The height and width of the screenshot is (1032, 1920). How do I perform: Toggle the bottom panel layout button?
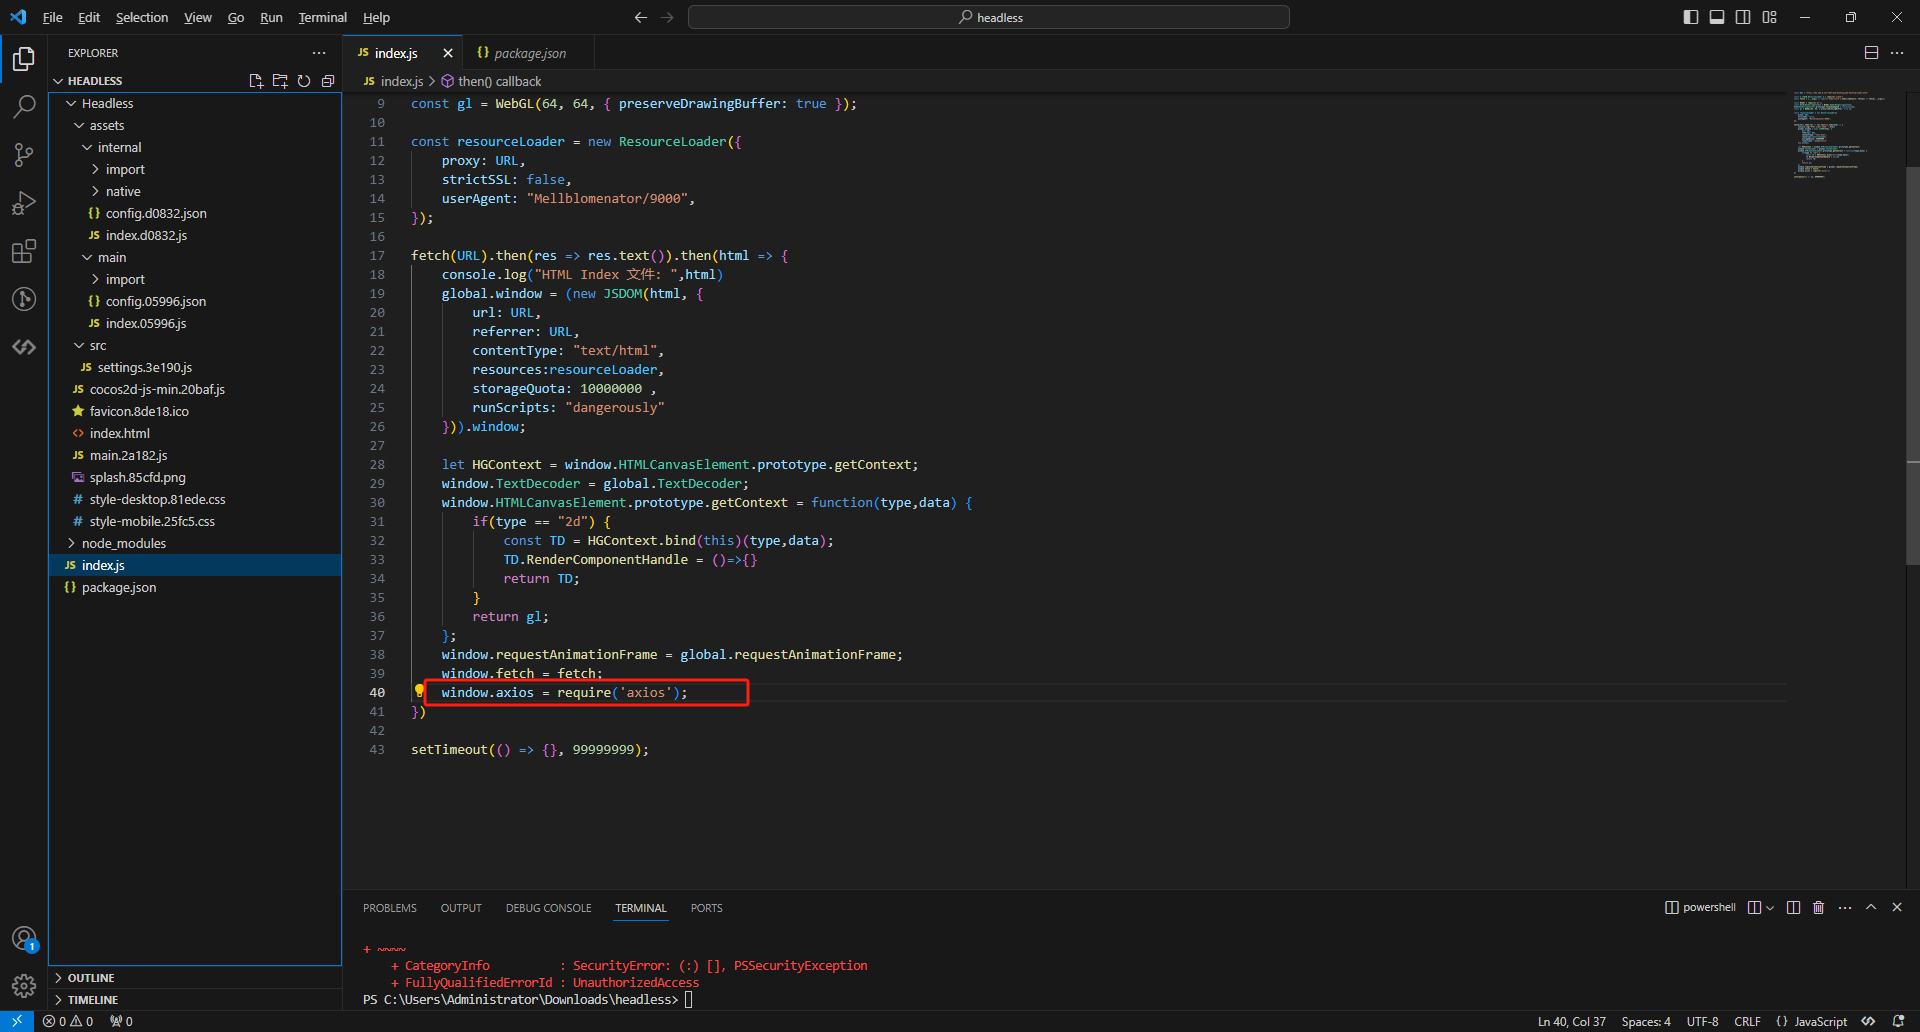click(x=1717, y=17)
